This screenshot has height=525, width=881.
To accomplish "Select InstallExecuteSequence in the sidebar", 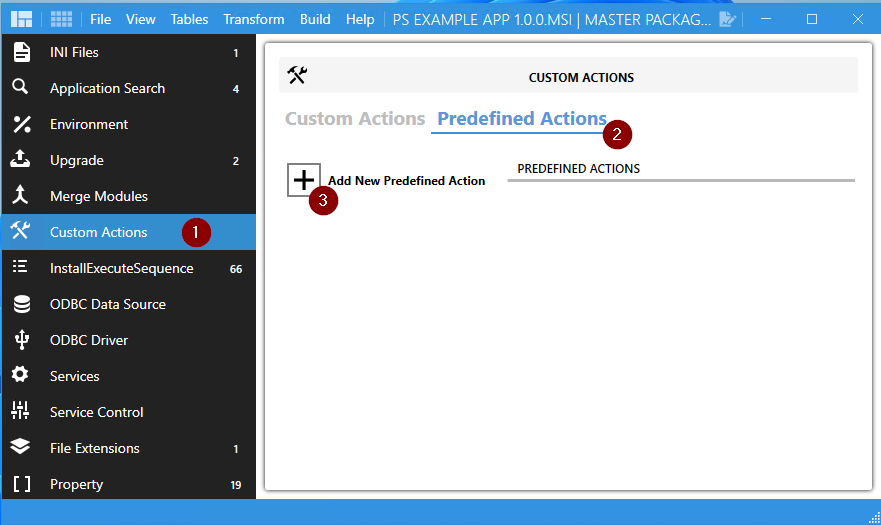I will tap(129, 268).
